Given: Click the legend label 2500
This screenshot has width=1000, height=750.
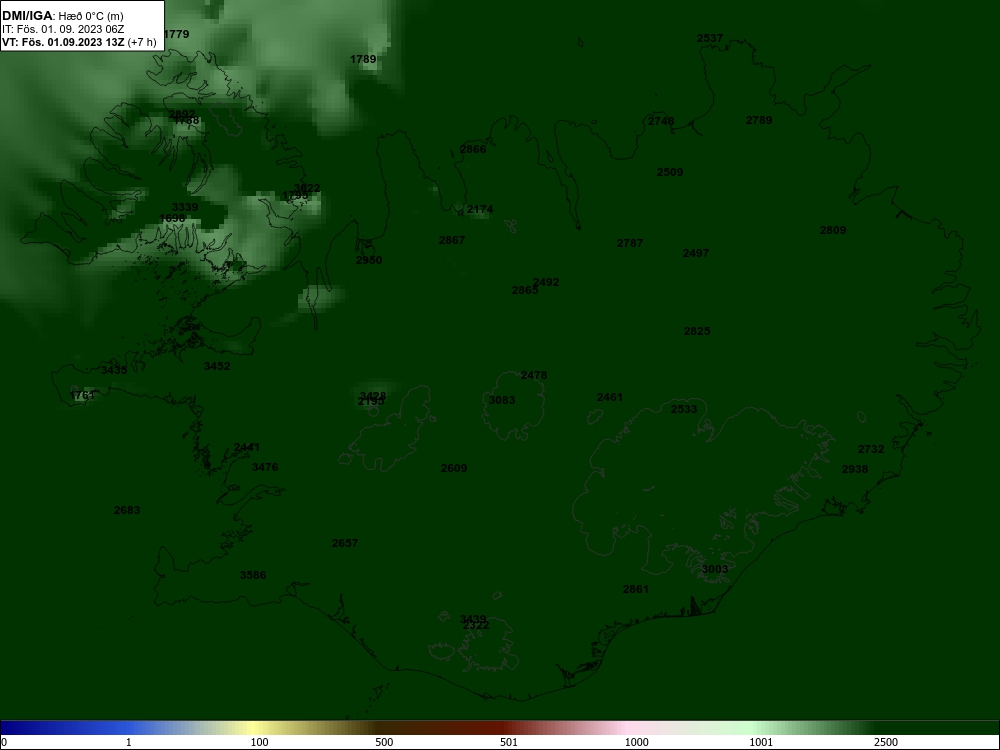Looking at the screenshot, I should coord(886,742).
